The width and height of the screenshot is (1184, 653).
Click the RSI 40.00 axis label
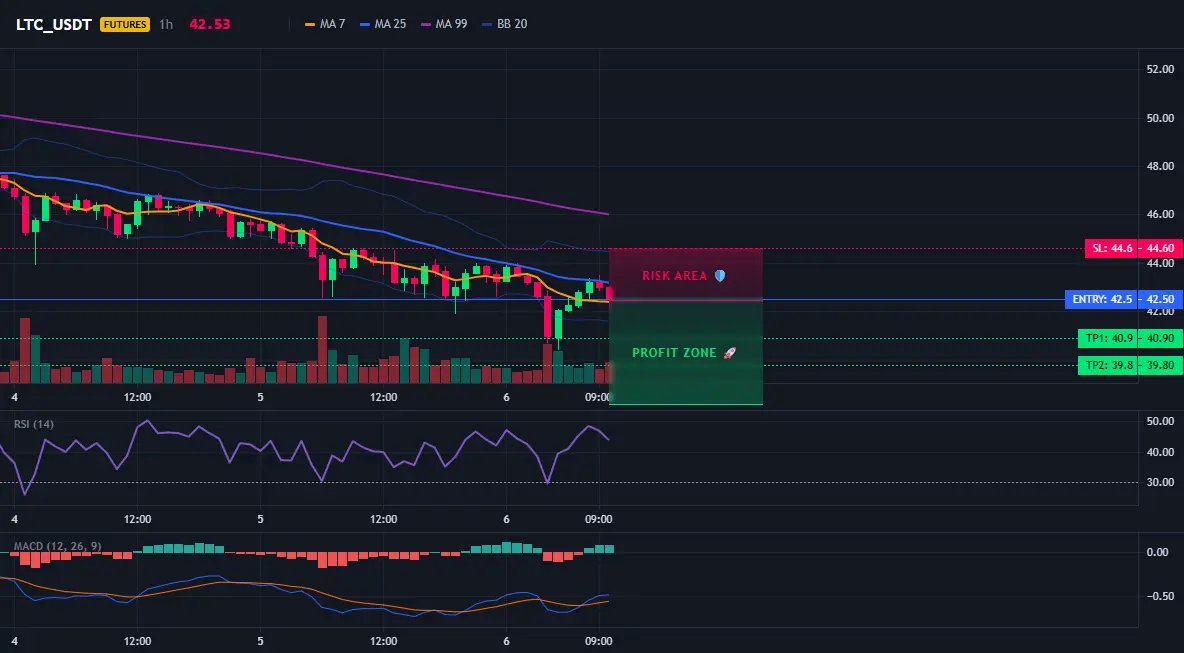(x=1160, y=452)
